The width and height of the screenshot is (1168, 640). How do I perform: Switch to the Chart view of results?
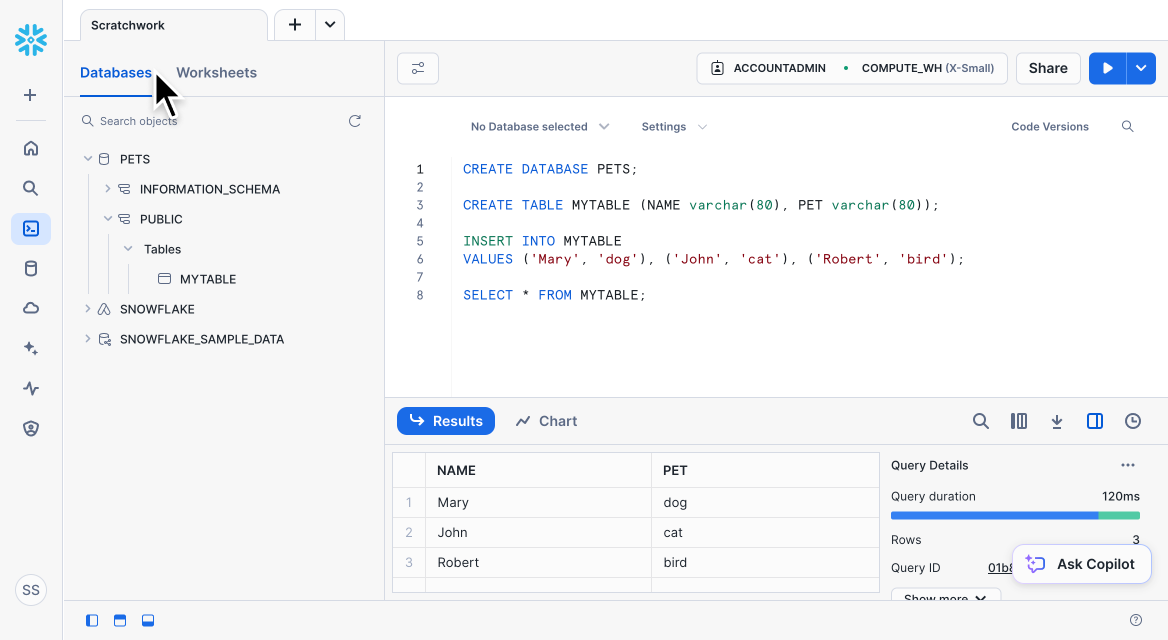click(546, 421)
